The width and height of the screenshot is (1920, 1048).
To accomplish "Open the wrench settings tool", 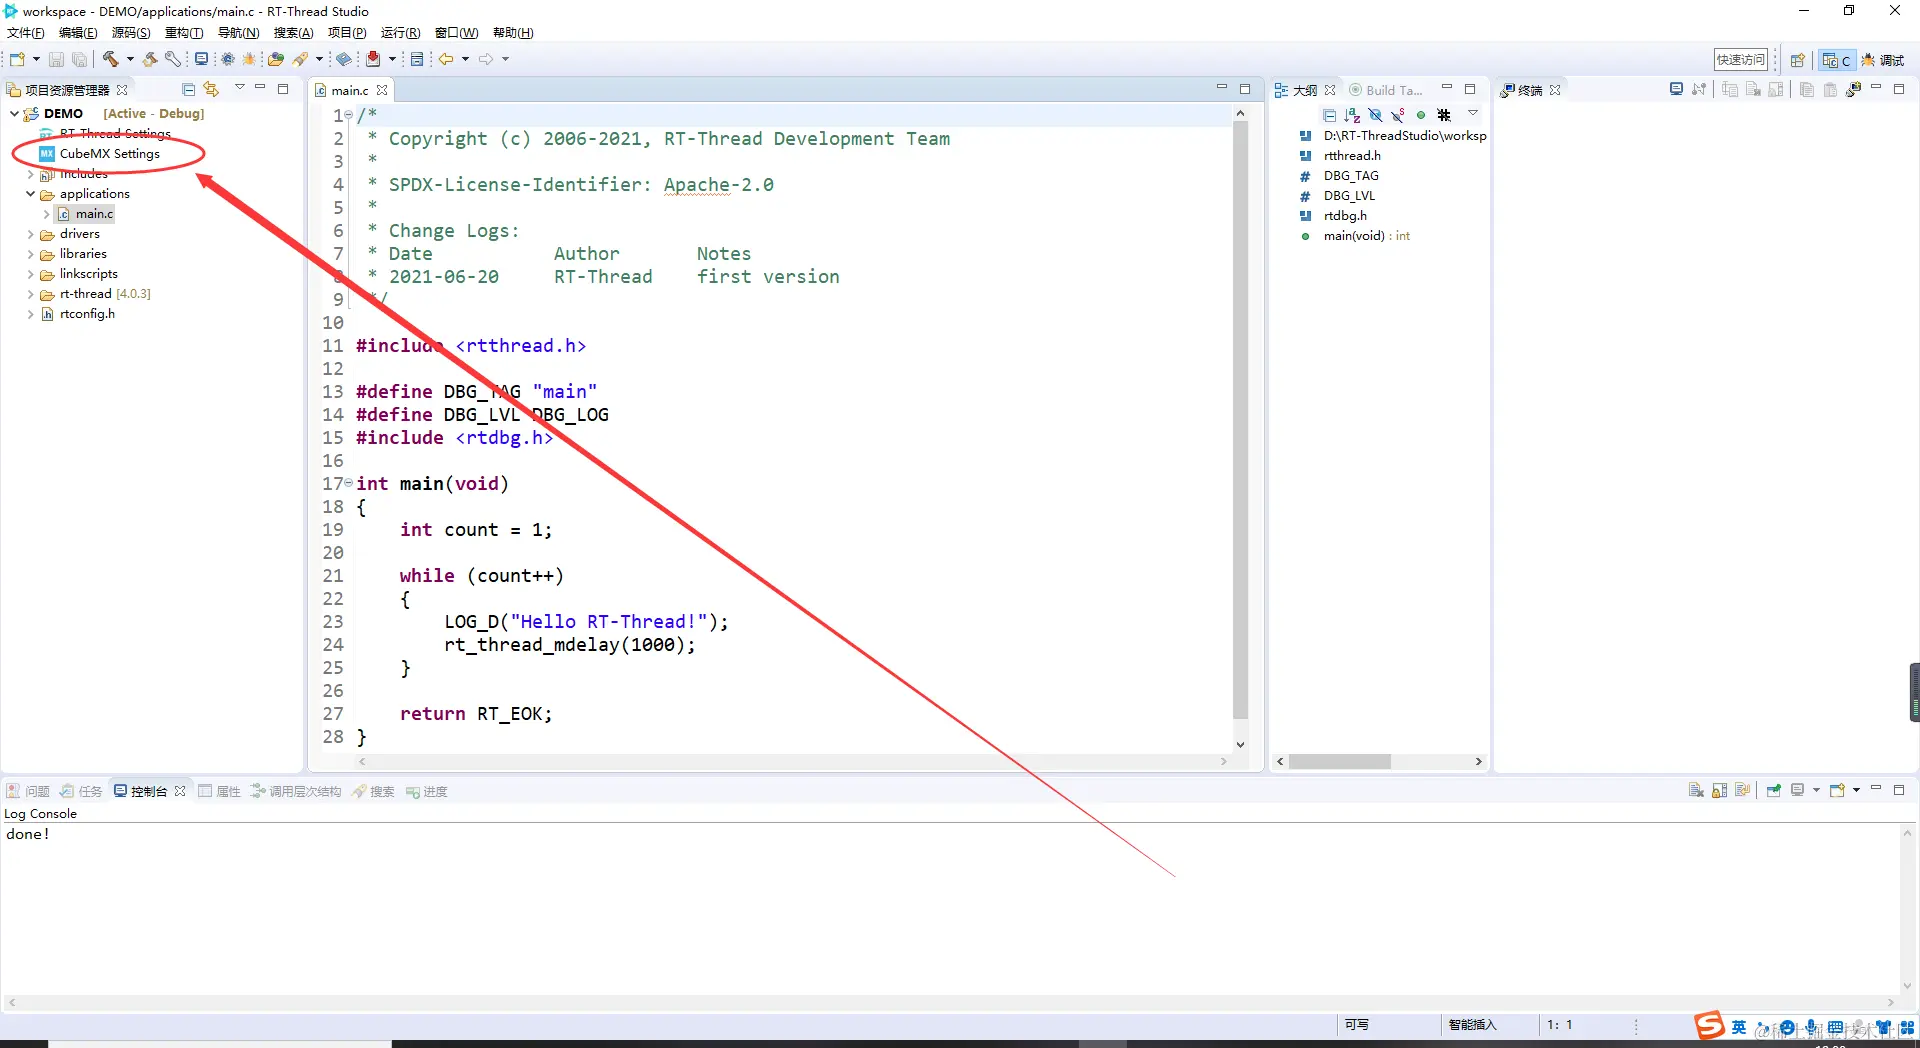I will (173, 59).
